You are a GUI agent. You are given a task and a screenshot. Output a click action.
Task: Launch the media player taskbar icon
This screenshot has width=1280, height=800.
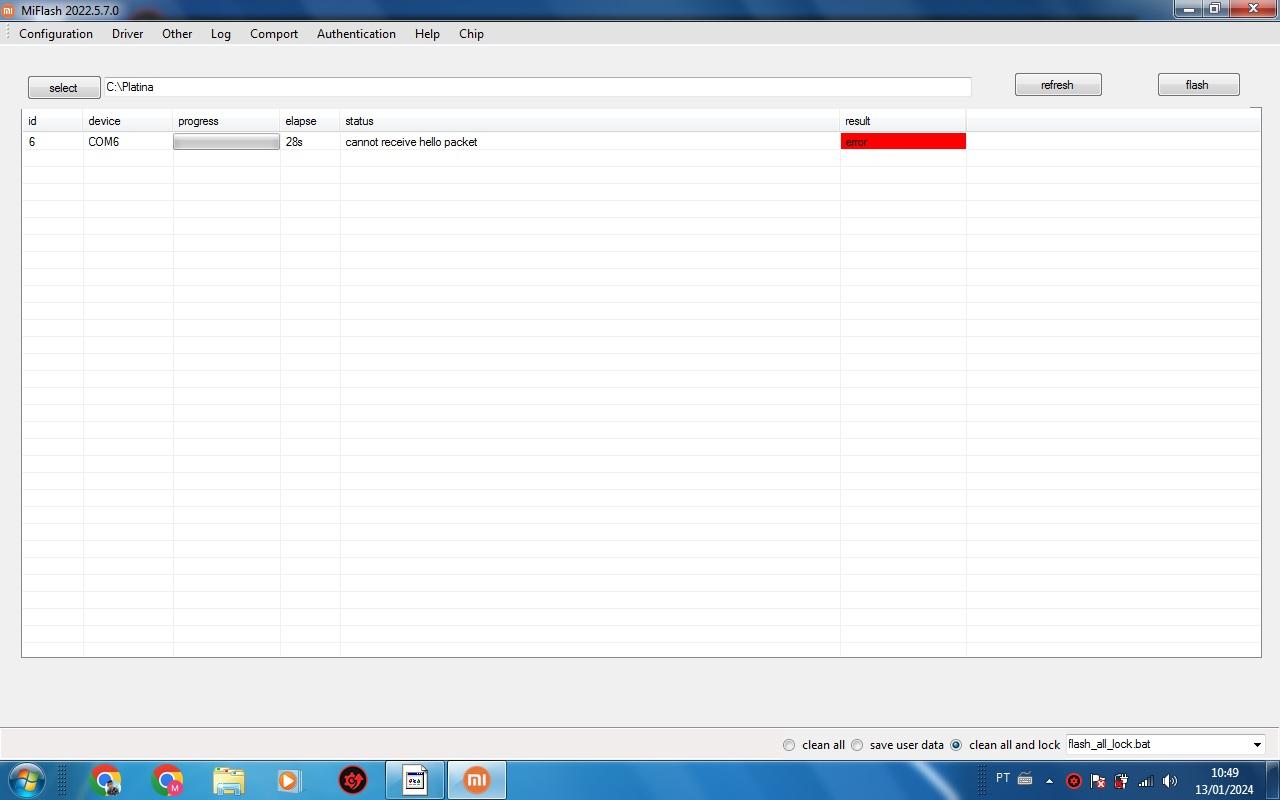click(289, 780)
